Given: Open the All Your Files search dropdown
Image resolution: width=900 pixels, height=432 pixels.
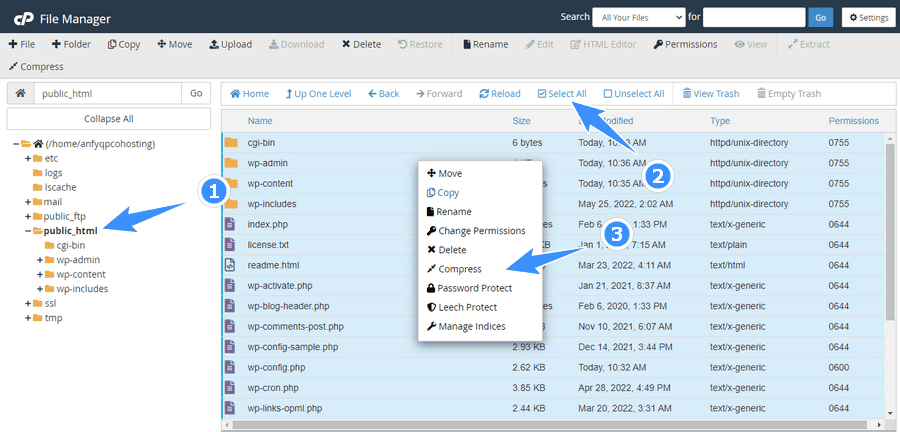Looking at the screenshot, I should (x=639, y=18).
